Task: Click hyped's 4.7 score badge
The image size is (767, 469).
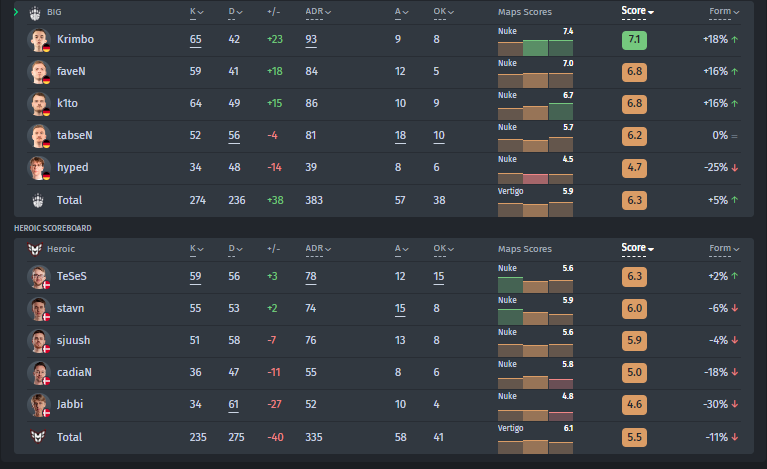Action: [x=634, y=168]
